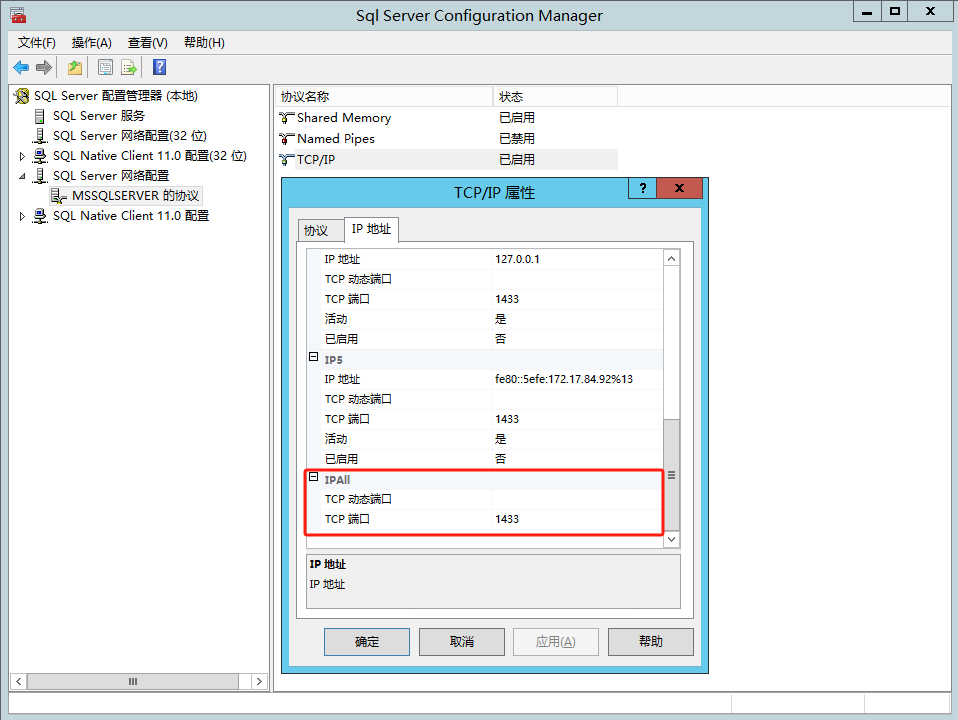Image resolution: width=958 pixels, height=720 pixels.
Task: Click the Properties toolbar icon
Action: click(x=105, y=67)
